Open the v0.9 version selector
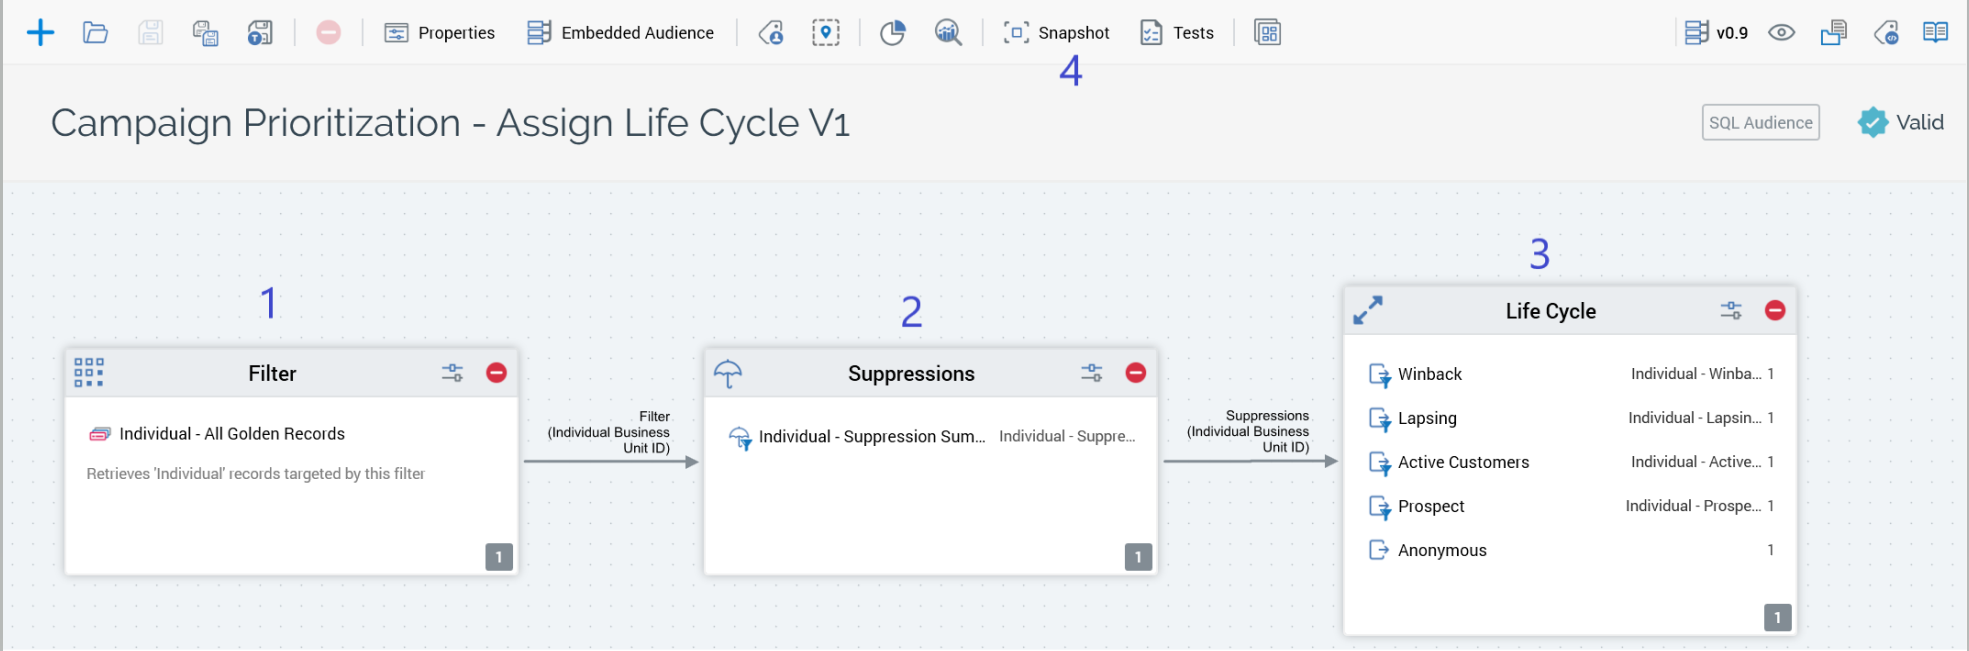 [x=1716, y=33]
